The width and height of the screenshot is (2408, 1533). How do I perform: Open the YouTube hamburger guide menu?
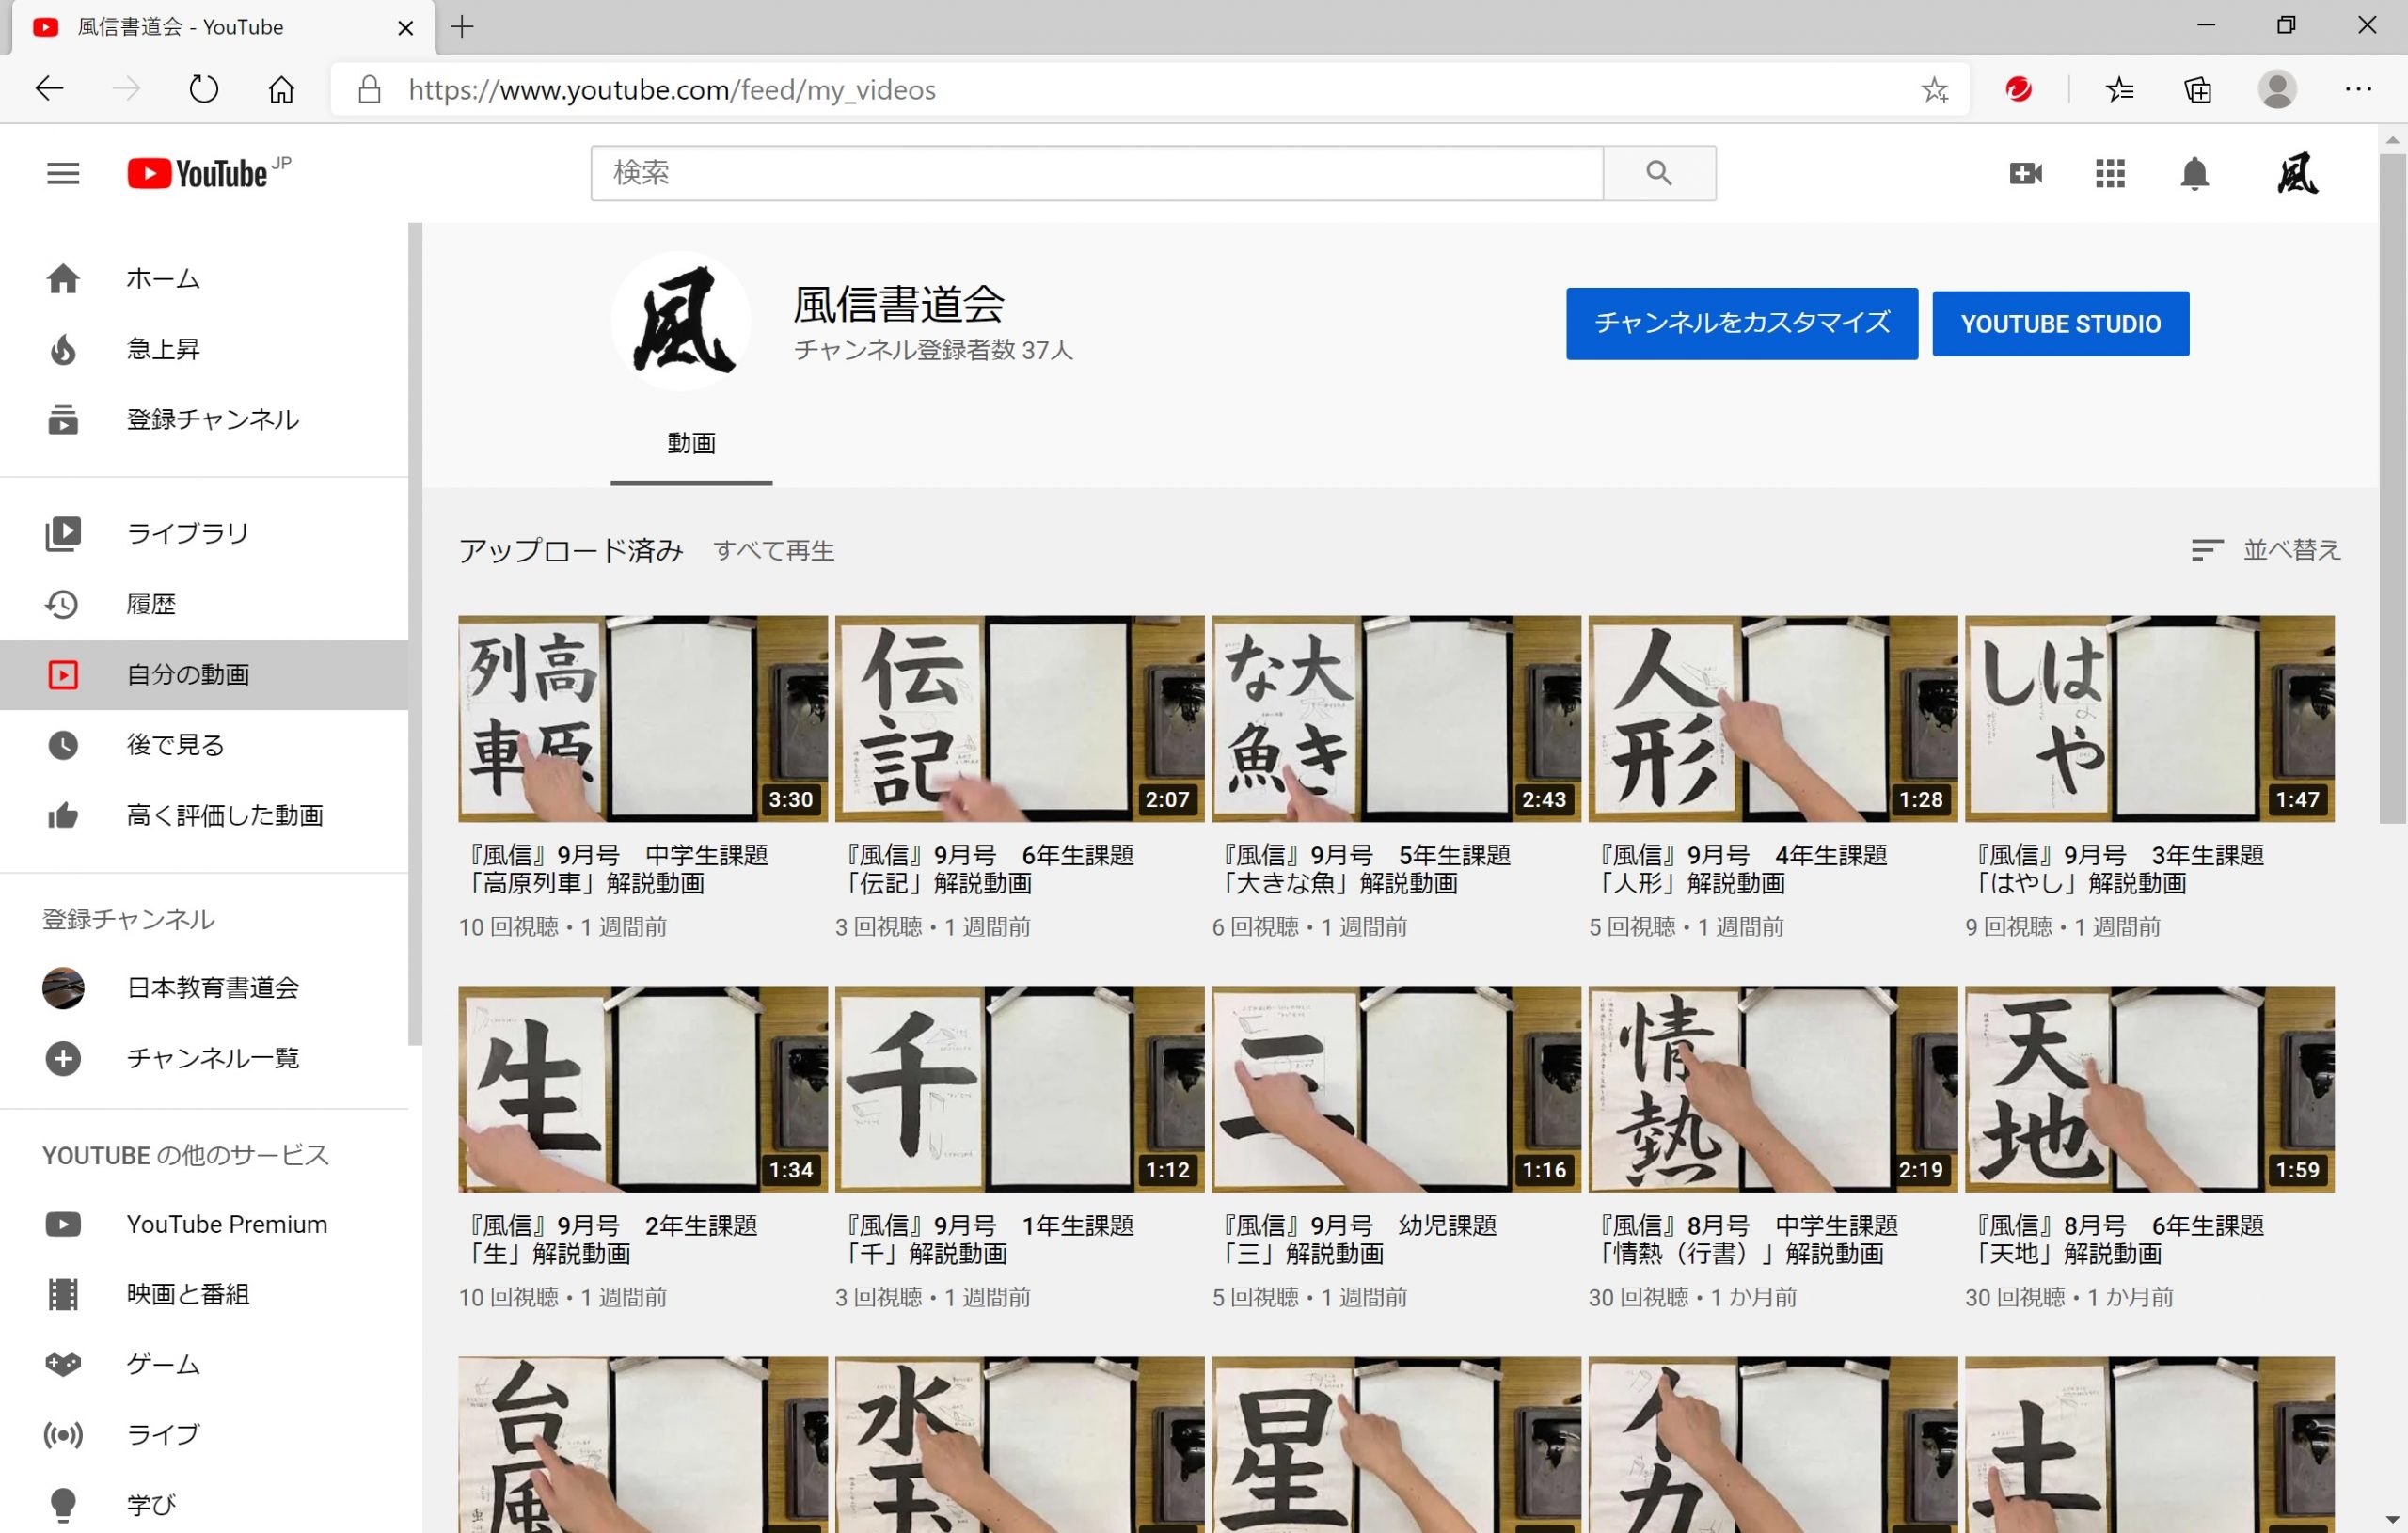click(63, 173)
